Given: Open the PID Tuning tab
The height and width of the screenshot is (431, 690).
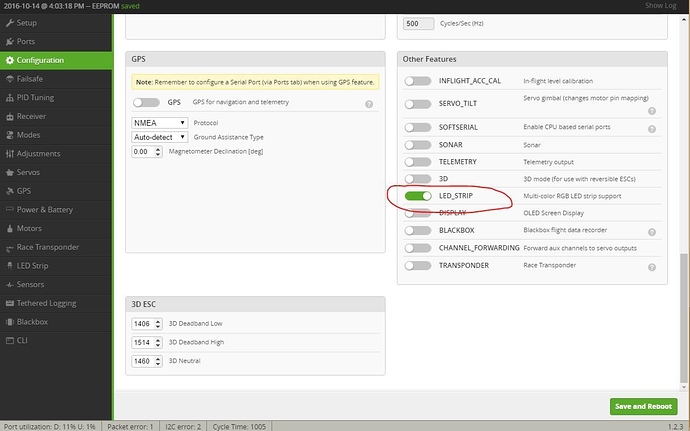Looking at the screenshot, I should (56, 98).
